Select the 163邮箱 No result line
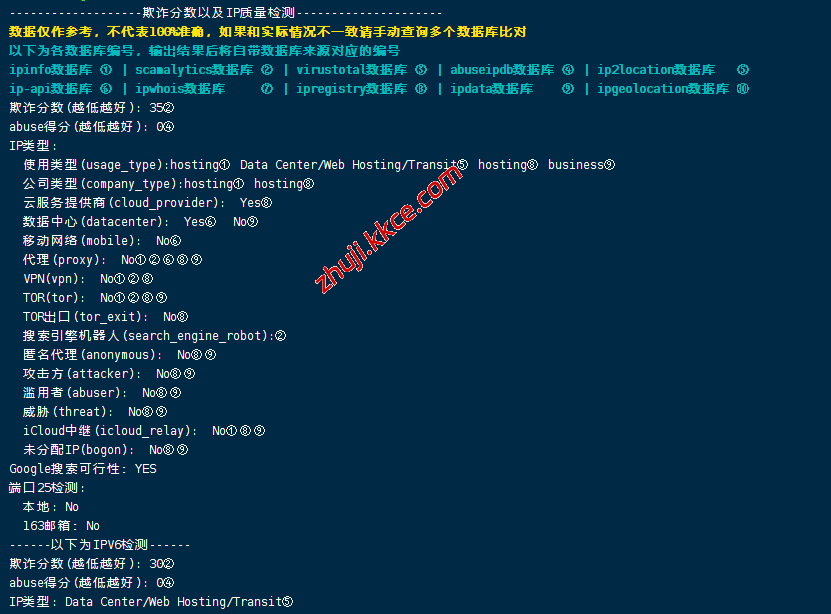831x614 pixels. [61, 526]
